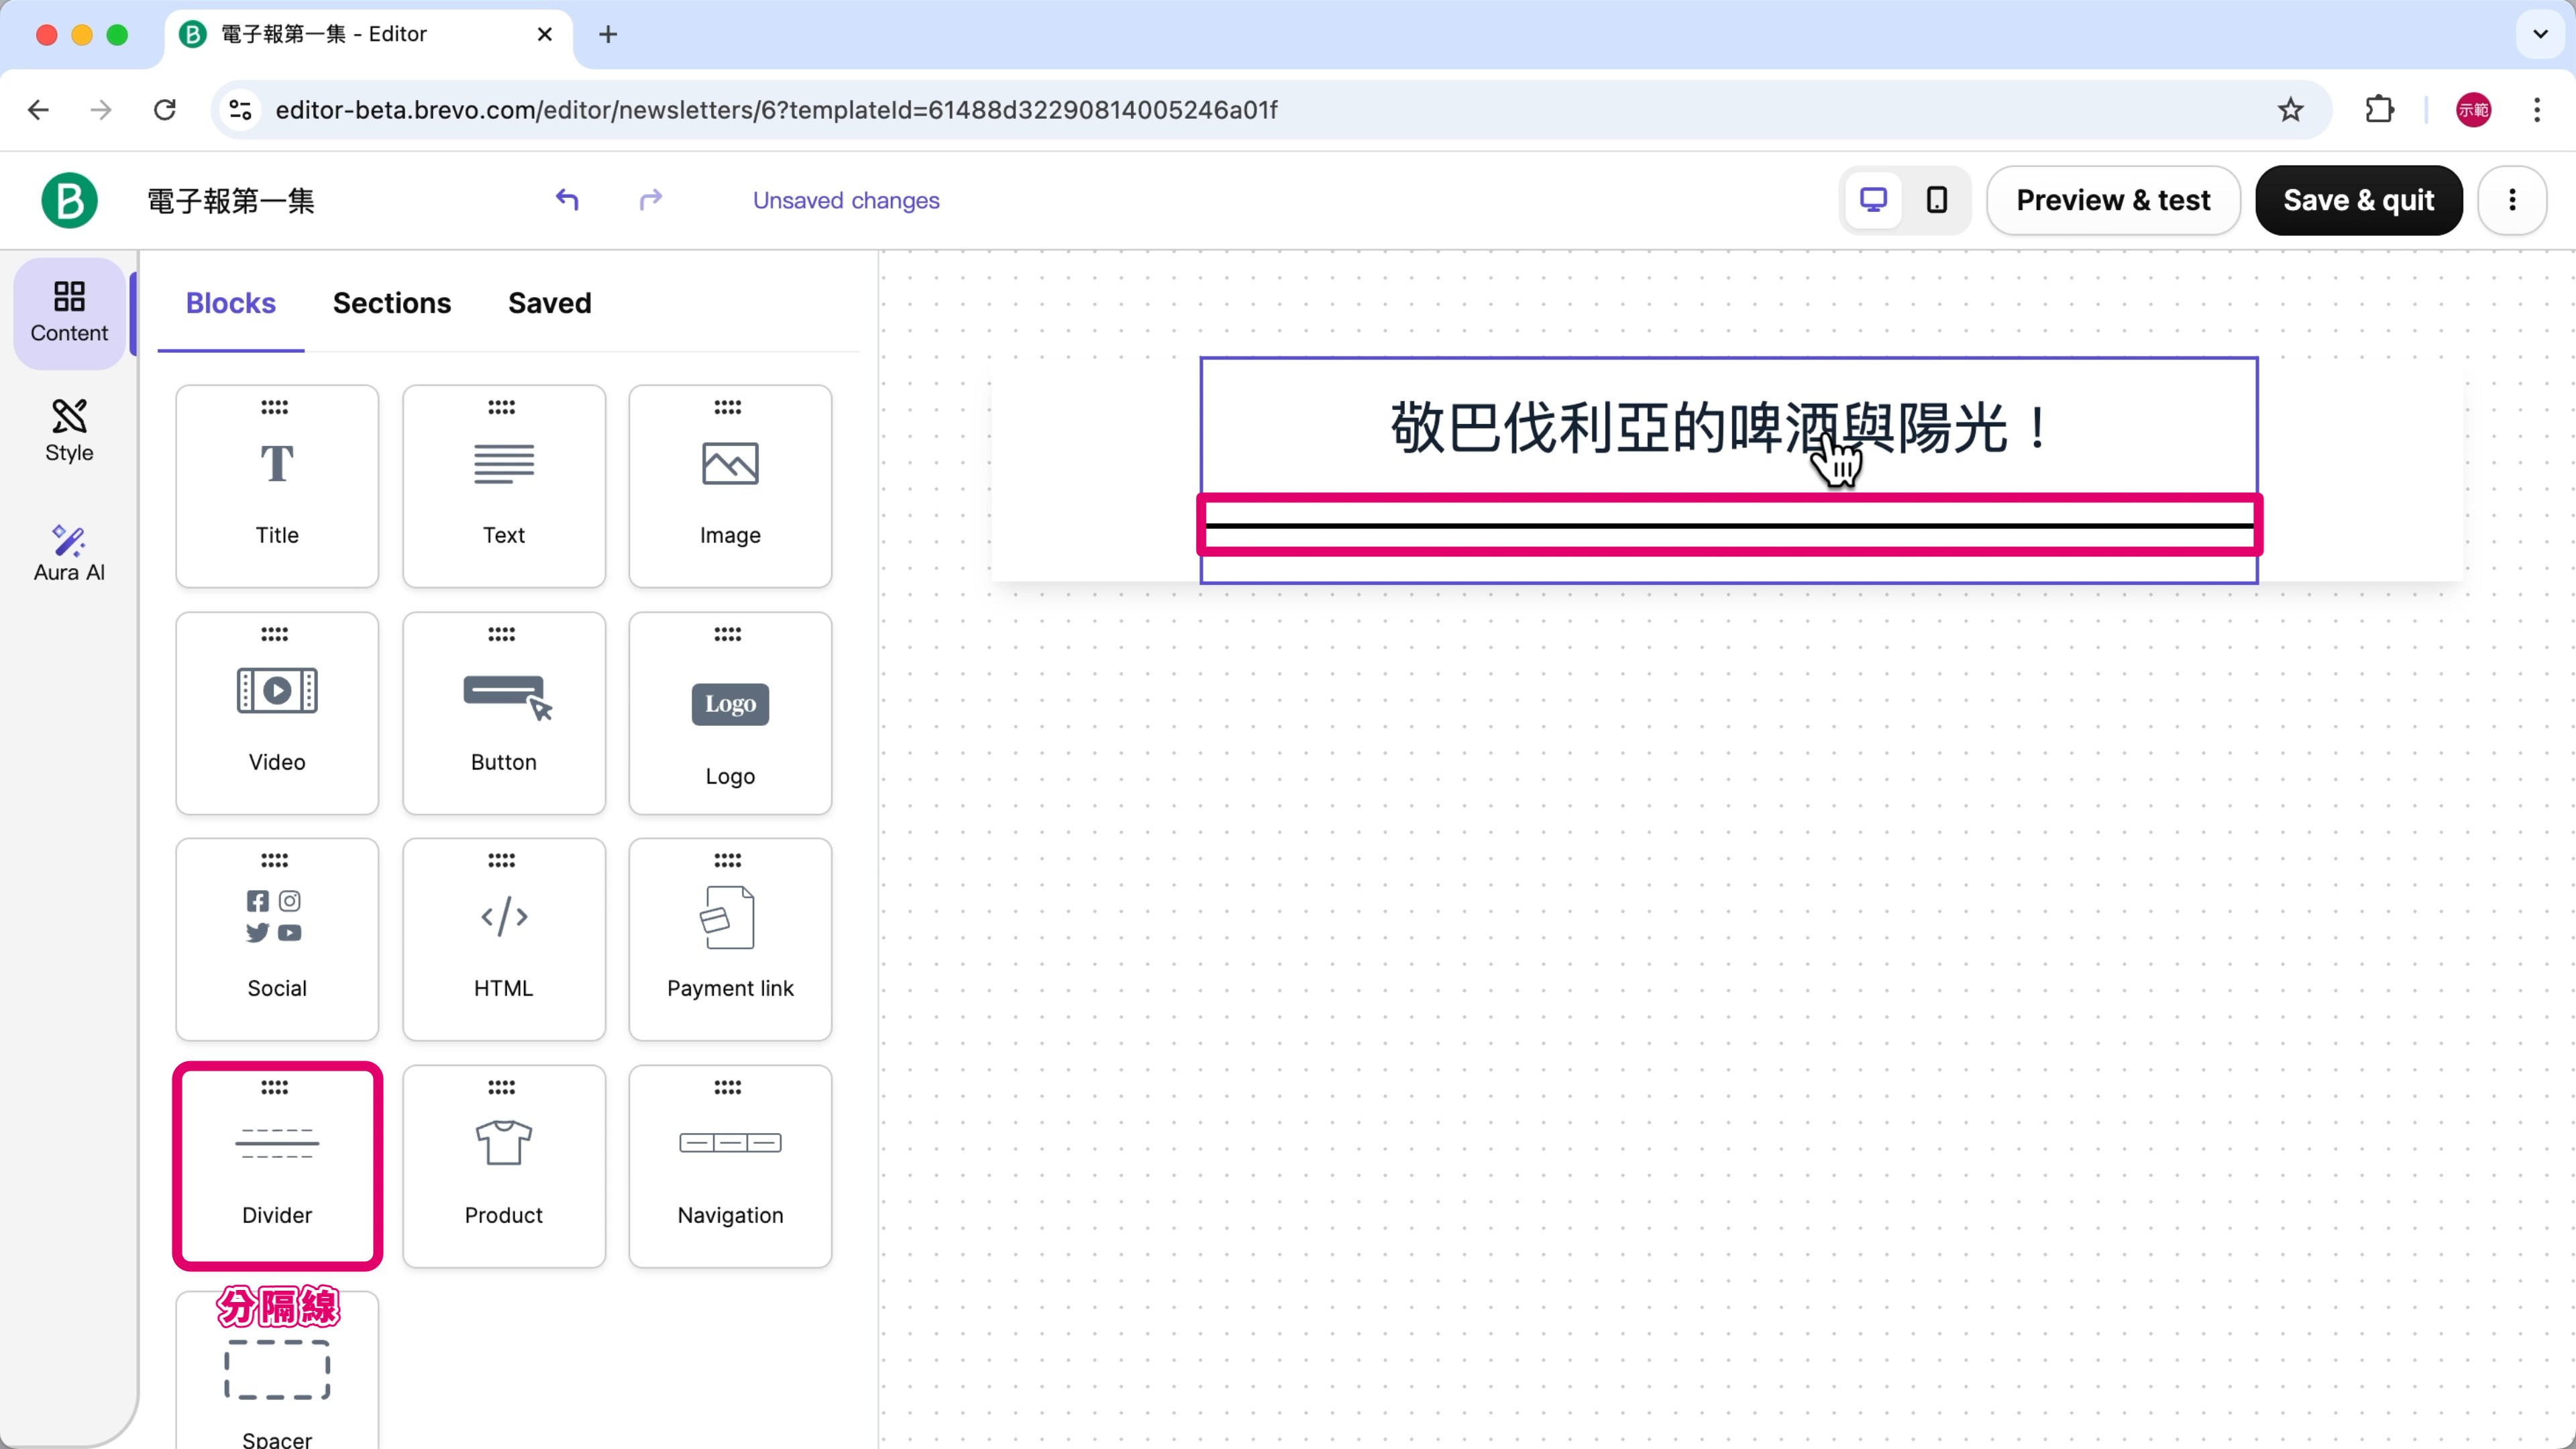Bookmark page with the star icon

point(2290,110)
